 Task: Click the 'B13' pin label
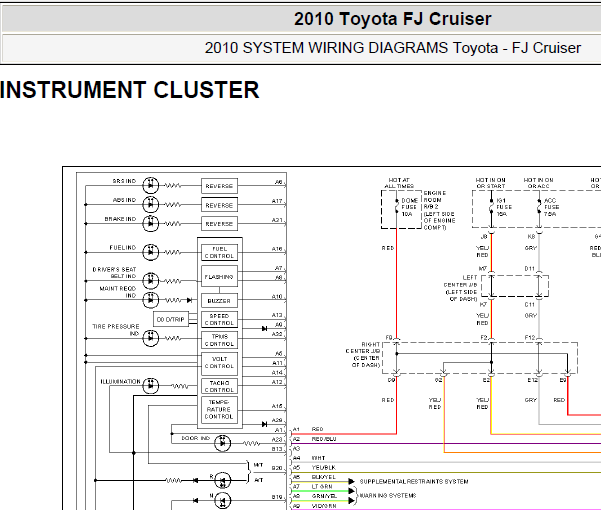coord(277,449)
